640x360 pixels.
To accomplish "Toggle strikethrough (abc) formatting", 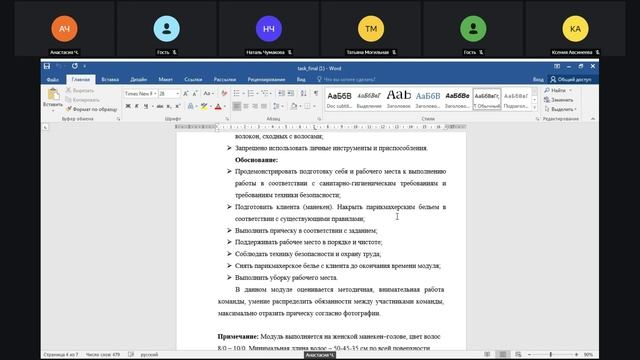I will [160, 106].
